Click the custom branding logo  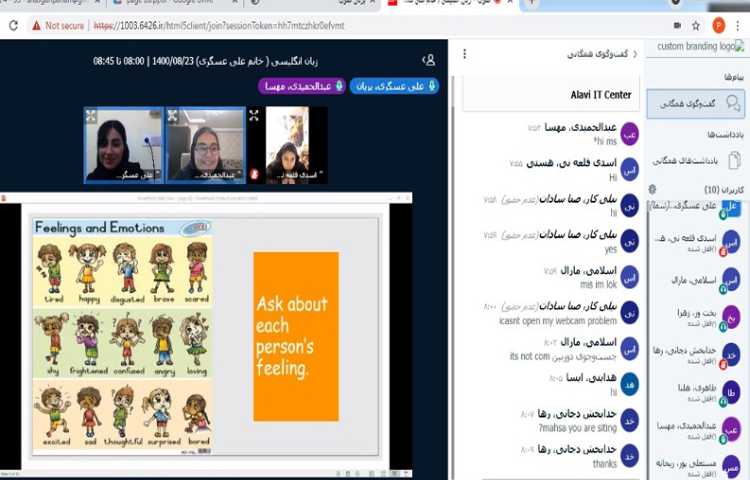[x=701, y=46]
